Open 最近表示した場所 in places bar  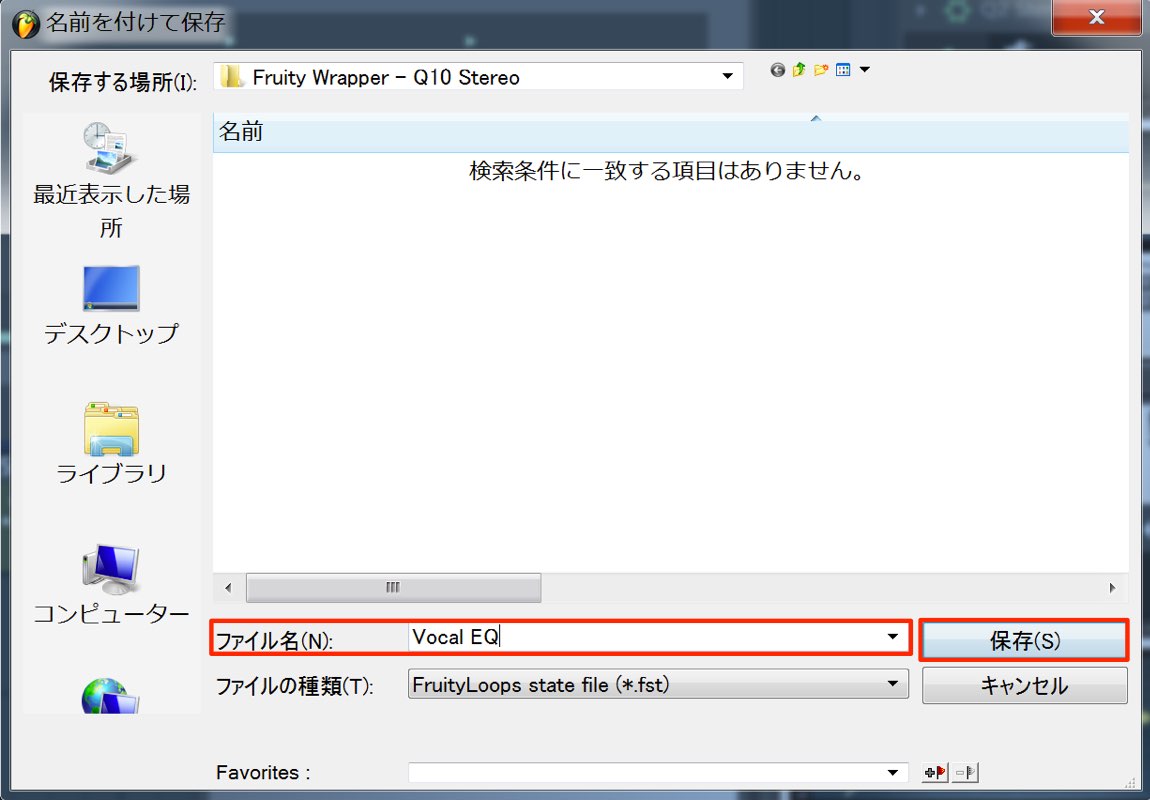(111, 180)
